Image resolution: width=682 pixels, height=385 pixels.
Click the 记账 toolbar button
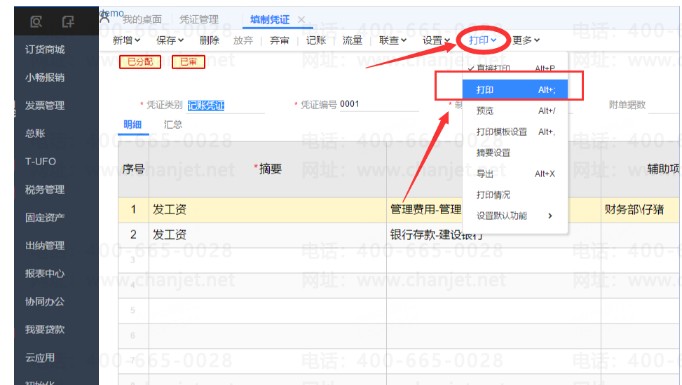click(316, 40)
